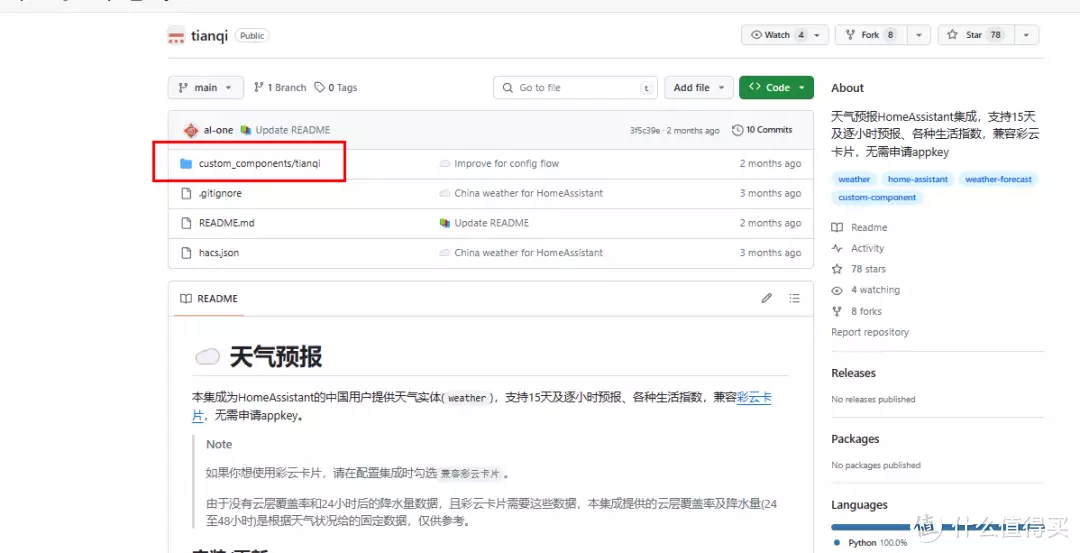
Task: Open the .gitignore file
Action: [x=220, y=194]
